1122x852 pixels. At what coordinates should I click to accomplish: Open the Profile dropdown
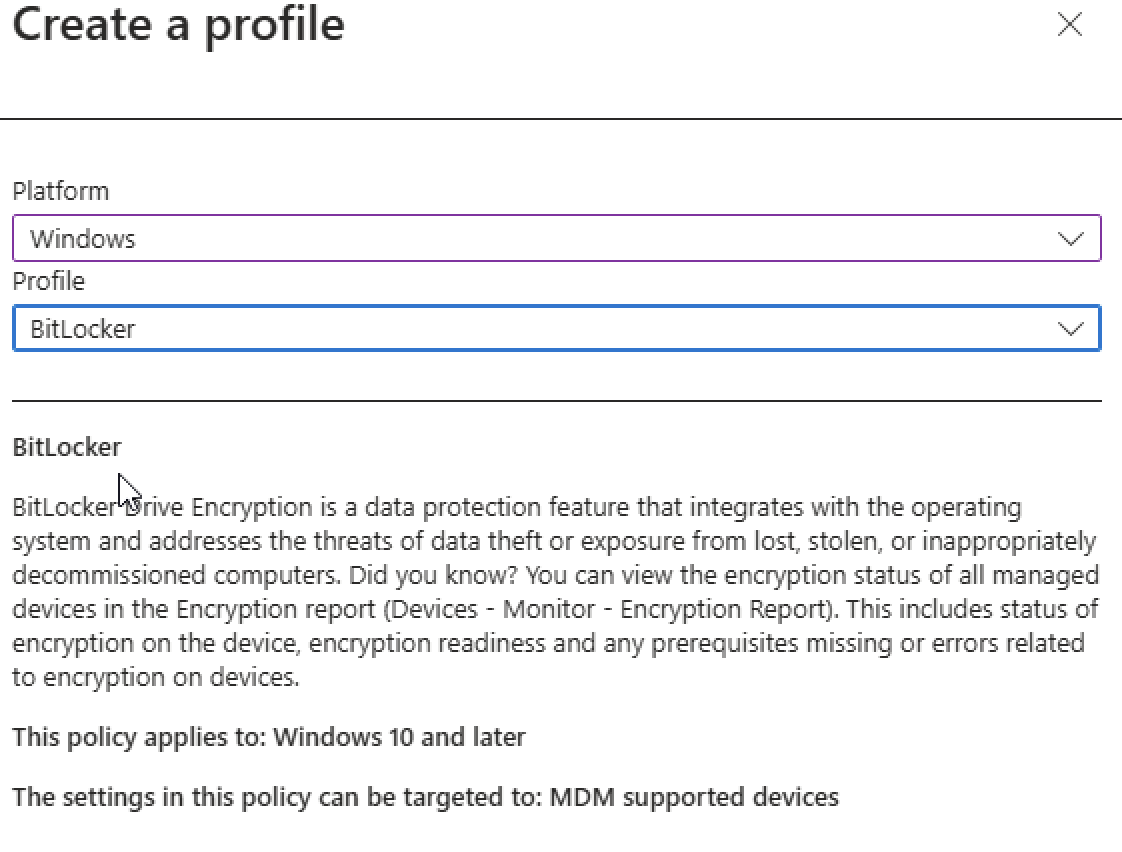[556, 328]
